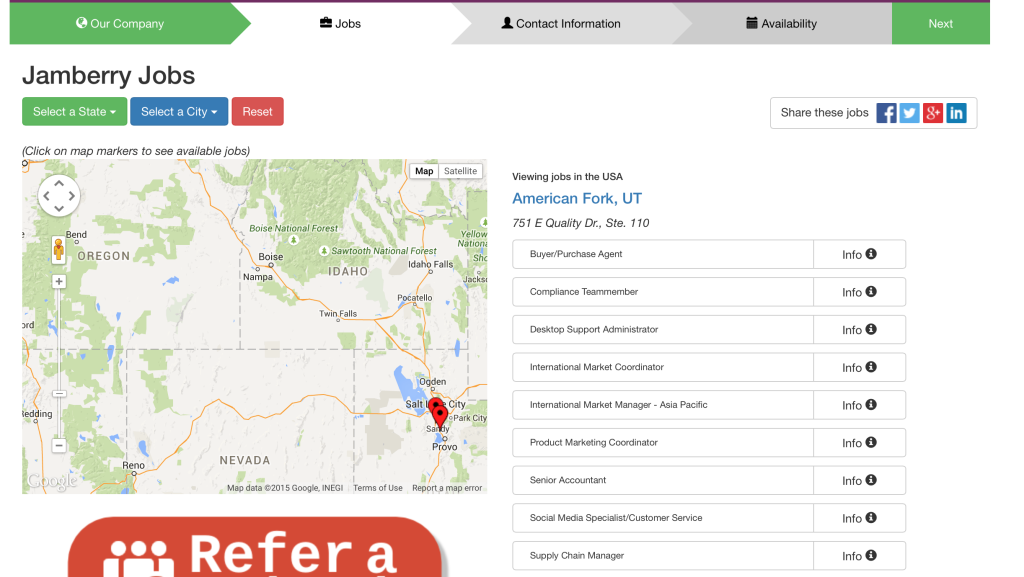Image resolution: width=1024 pixels, height=577 pixels.
Task: Open American Fork, UT link
Action: click(577, 198)
